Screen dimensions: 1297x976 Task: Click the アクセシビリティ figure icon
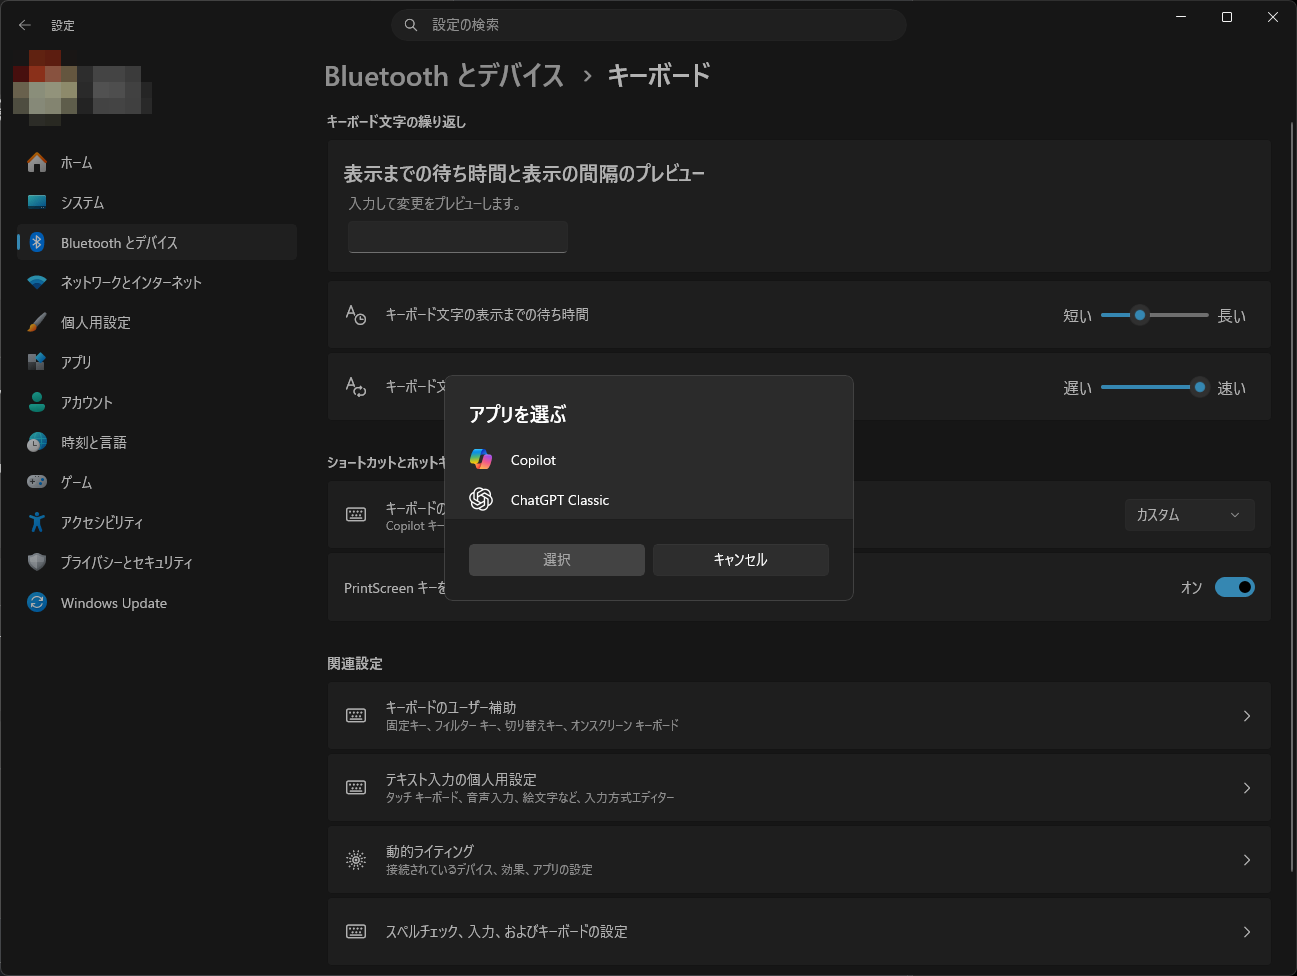37,522
